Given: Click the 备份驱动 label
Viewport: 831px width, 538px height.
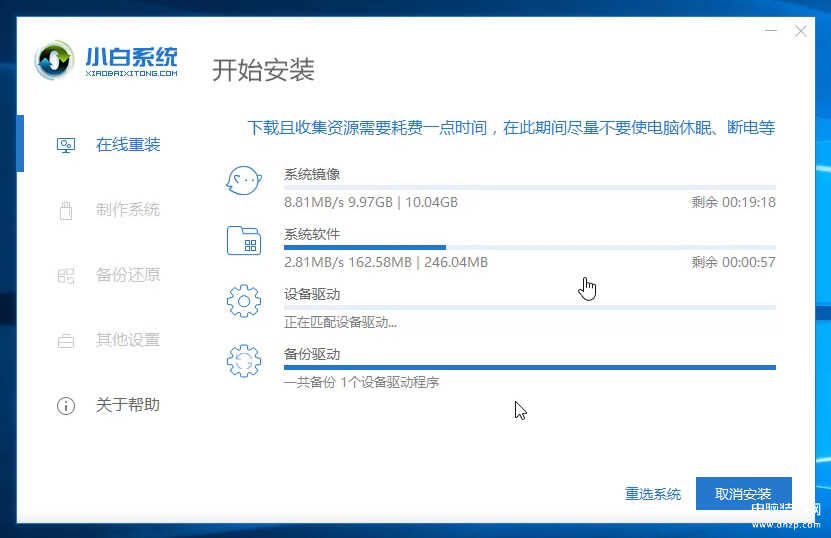Looking at the screenshot, I should coord(312,354).
